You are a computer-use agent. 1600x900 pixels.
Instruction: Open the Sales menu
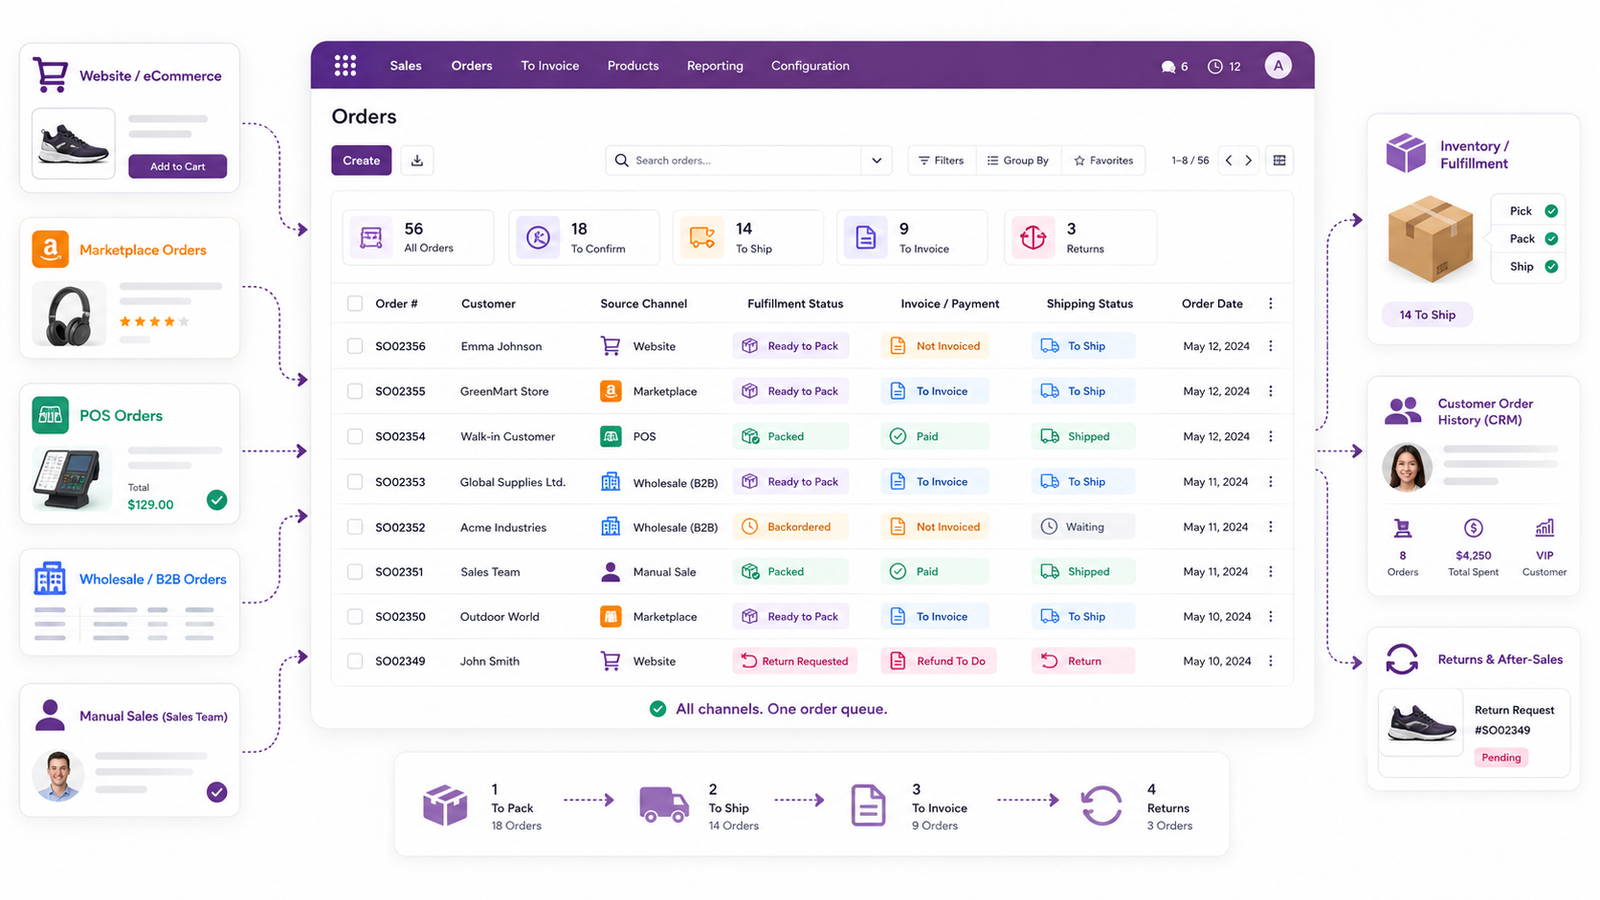(405, 66)
